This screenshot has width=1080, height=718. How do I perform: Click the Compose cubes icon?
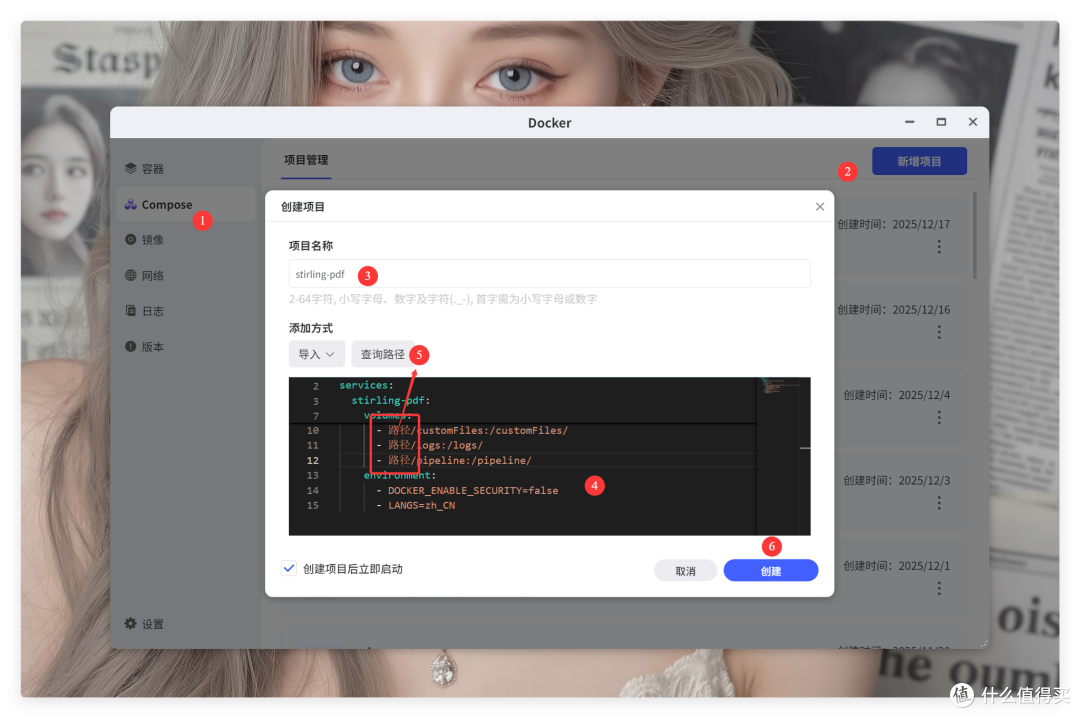click(x=131, y=205)
